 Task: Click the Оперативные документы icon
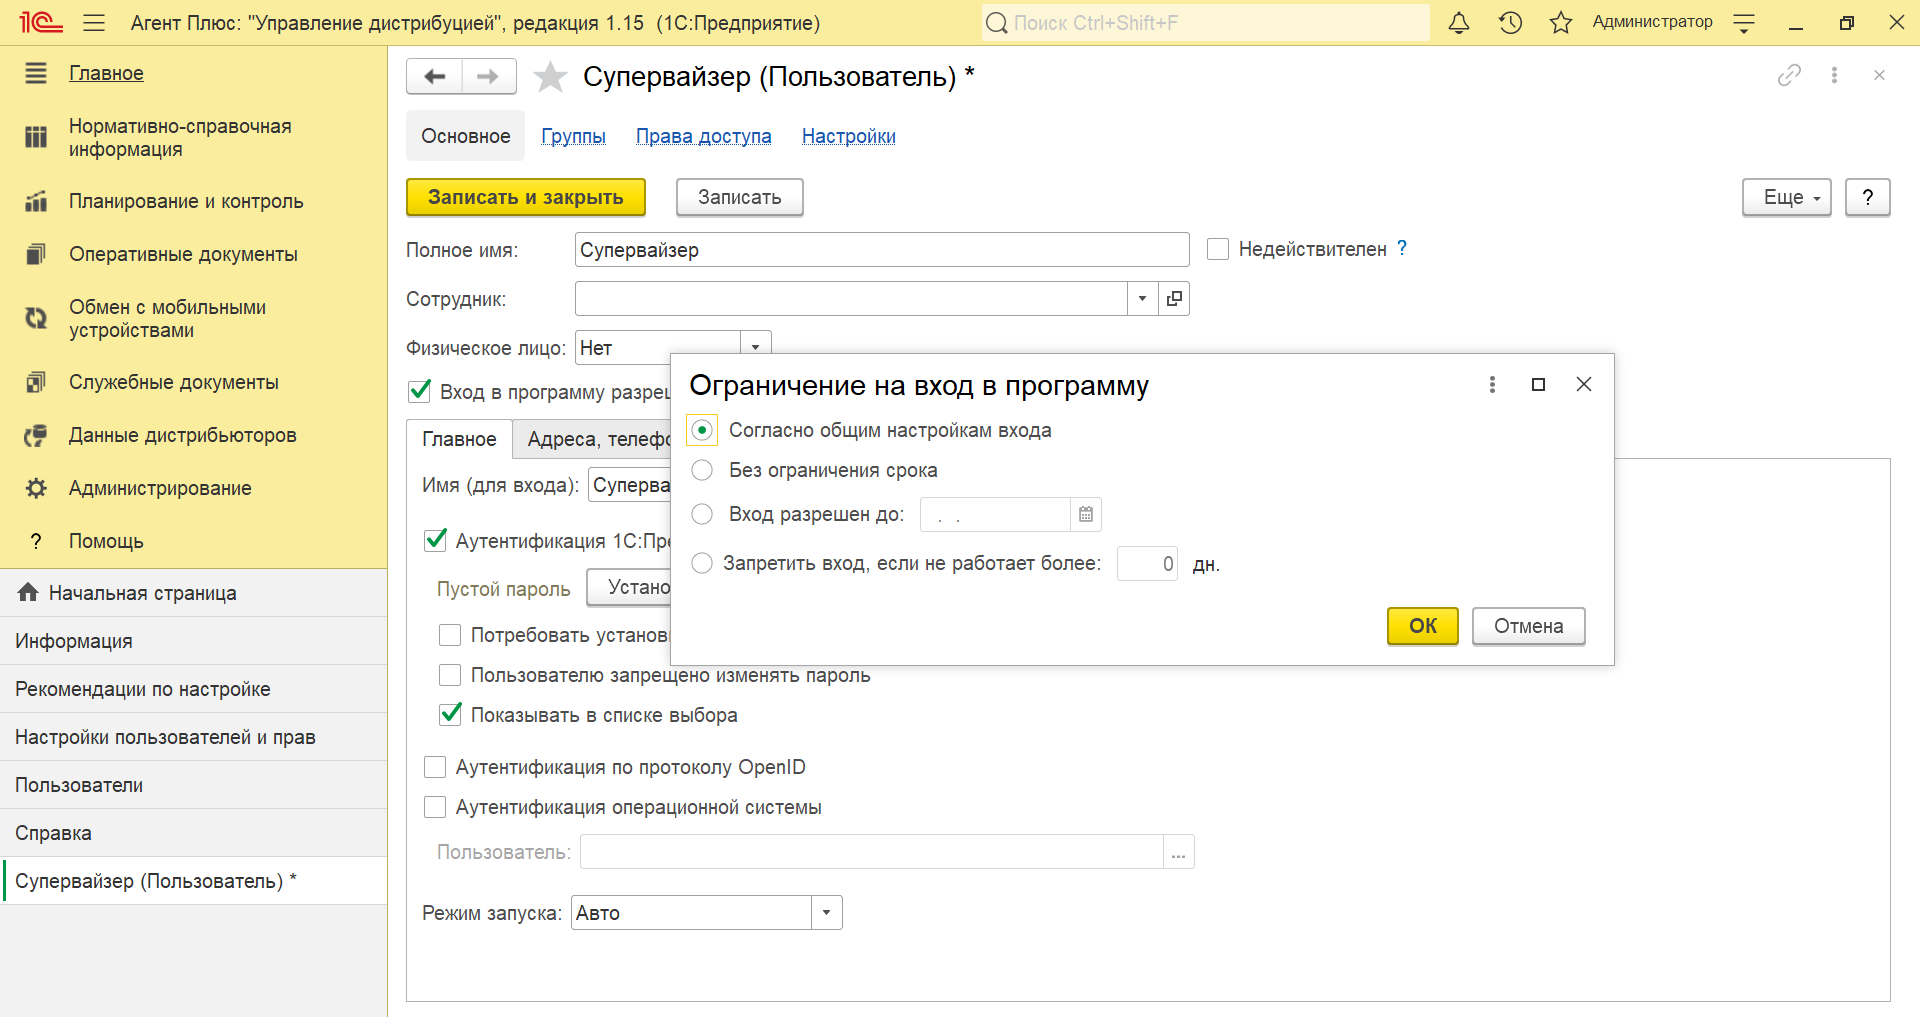click(36, 254)
